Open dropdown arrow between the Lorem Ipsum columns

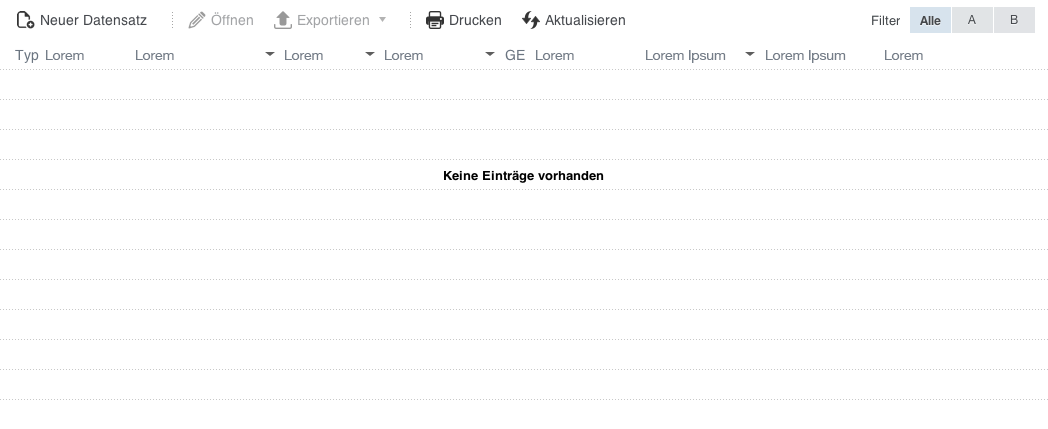[x=750, y=55]
